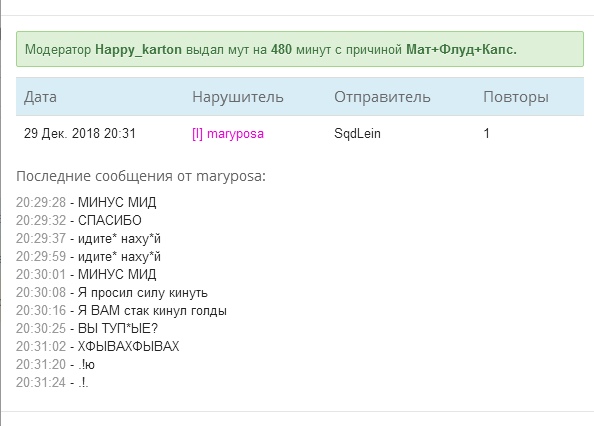
Task: Click the СПАСИБО message line
Action: click(x=79, y=220)
